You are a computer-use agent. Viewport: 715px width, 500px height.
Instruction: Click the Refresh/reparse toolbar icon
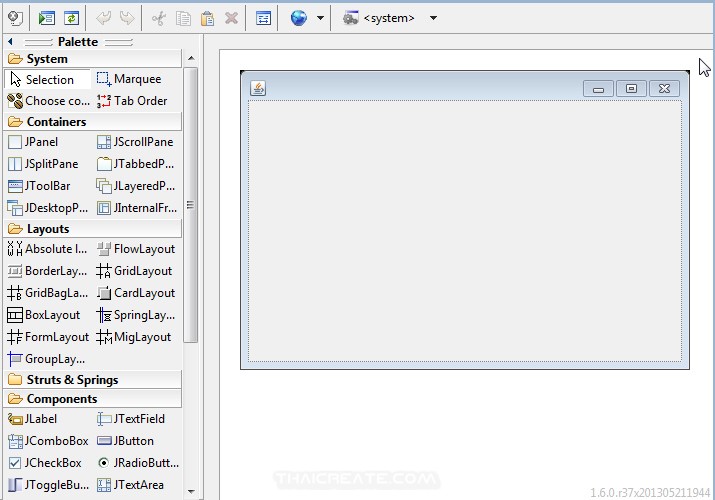point(71,18)
